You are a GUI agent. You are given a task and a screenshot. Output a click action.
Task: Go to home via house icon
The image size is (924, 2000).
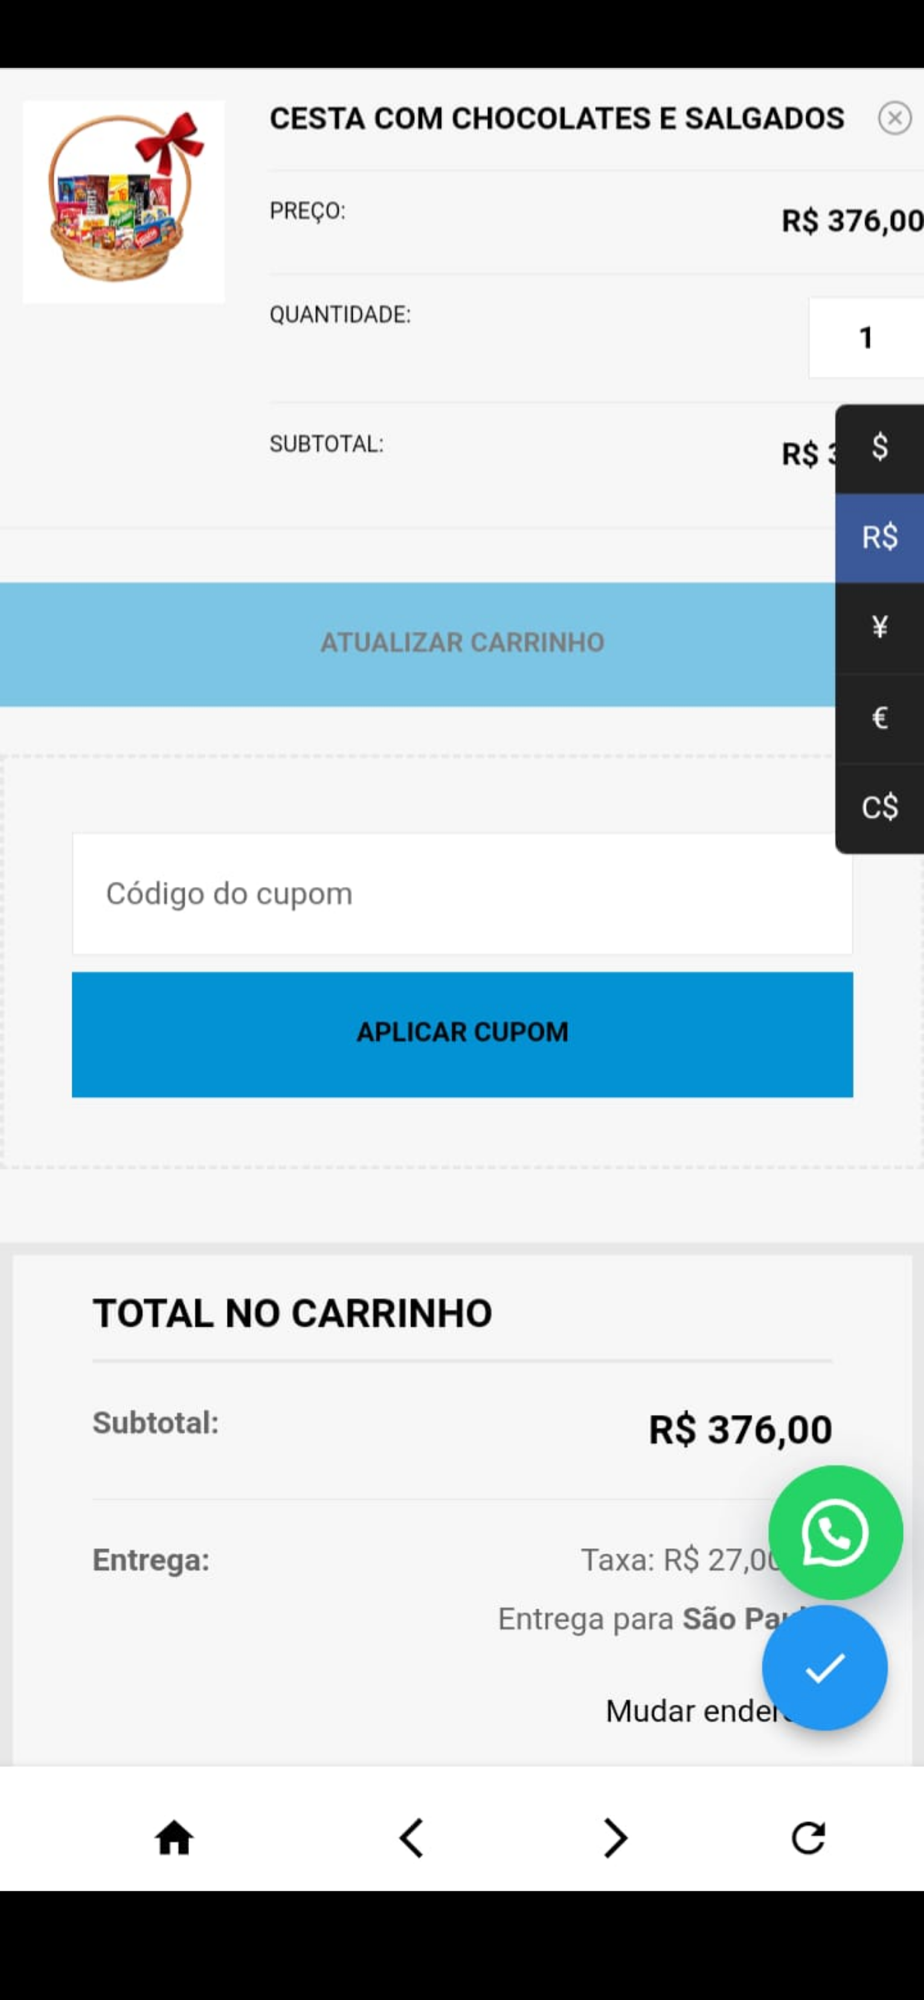pyautogui.click(x=174, y=1837)
